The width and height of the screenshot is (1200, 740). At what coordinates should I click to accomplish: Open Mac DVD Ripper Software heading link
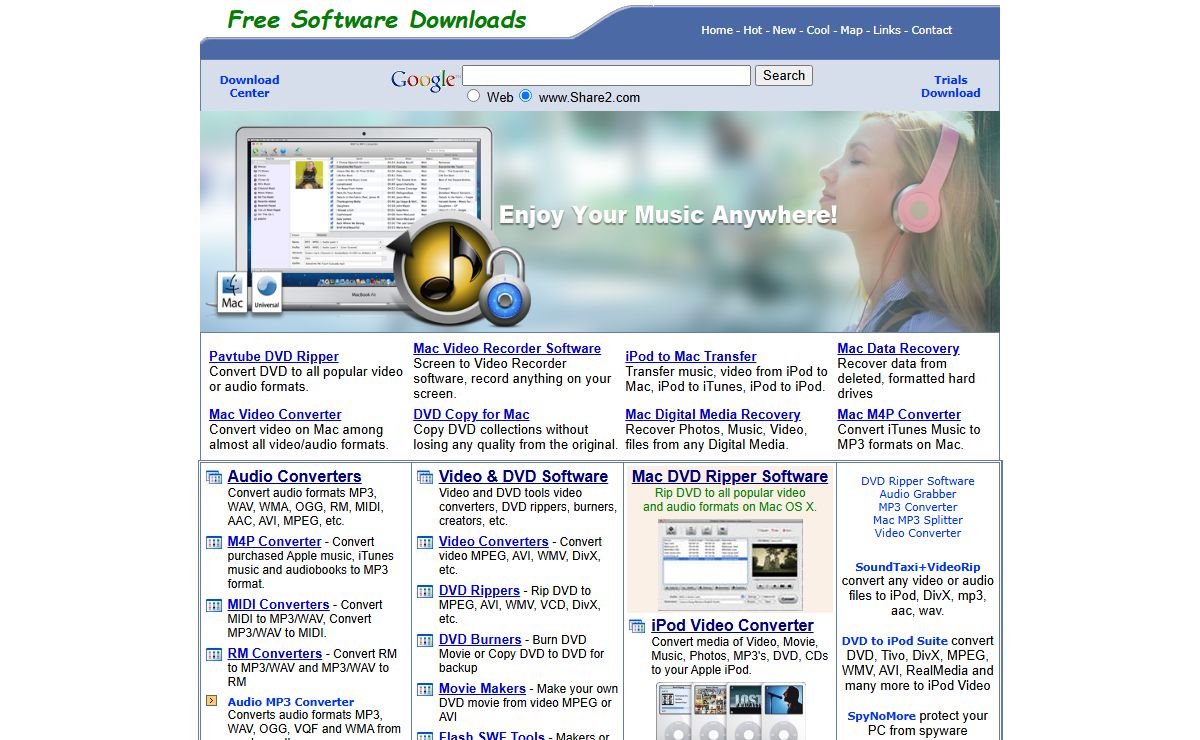point(730,476)
